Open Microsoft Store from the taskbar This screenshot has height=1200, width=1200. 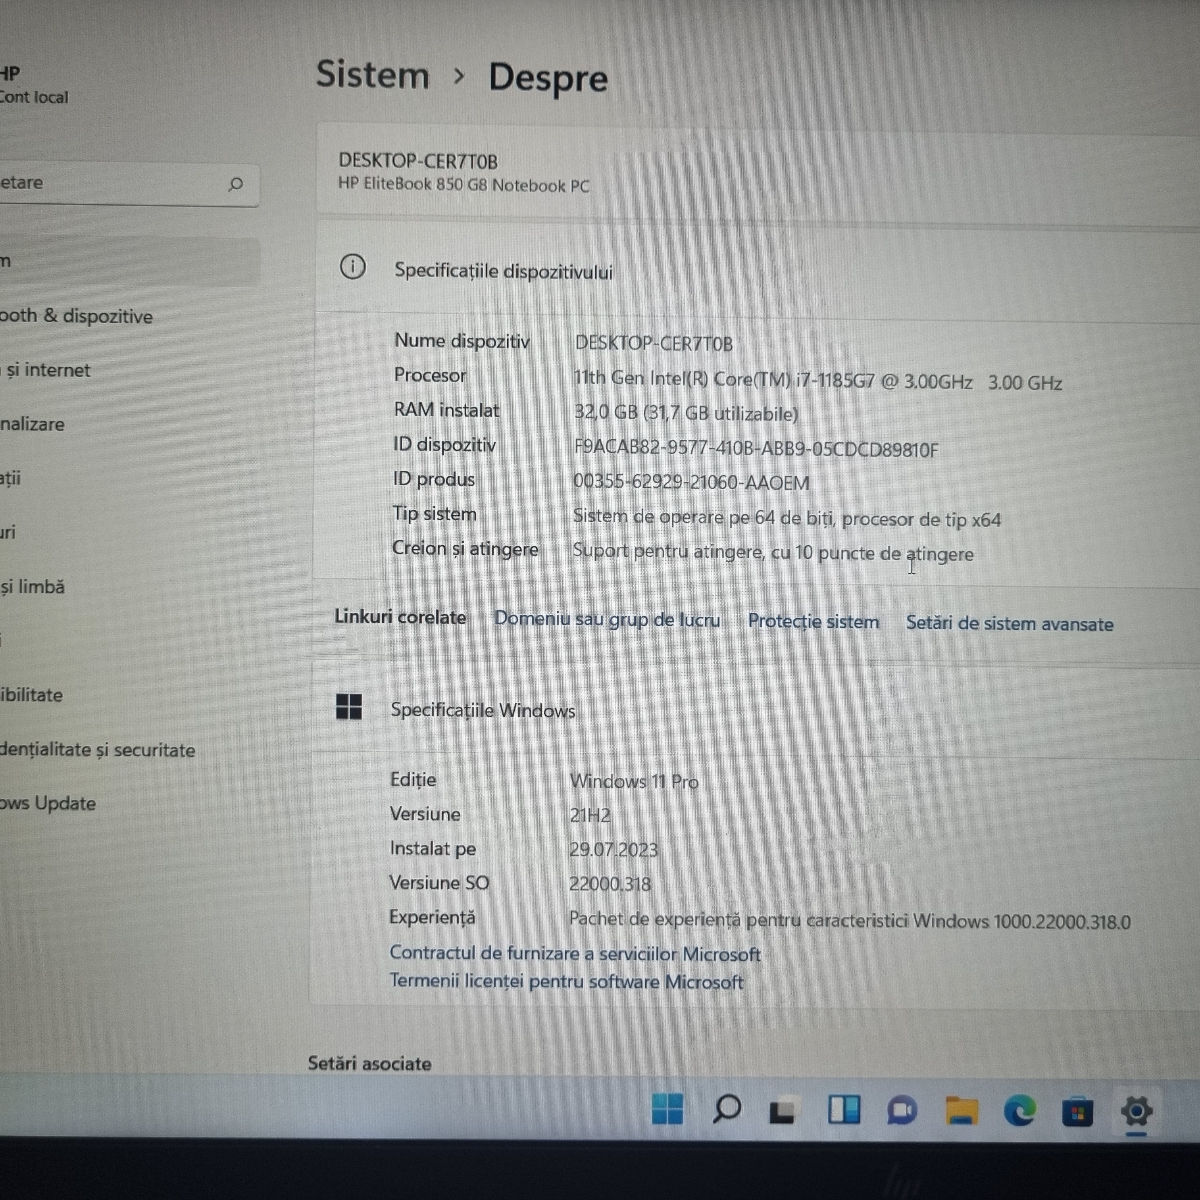click(1077, 1111)
